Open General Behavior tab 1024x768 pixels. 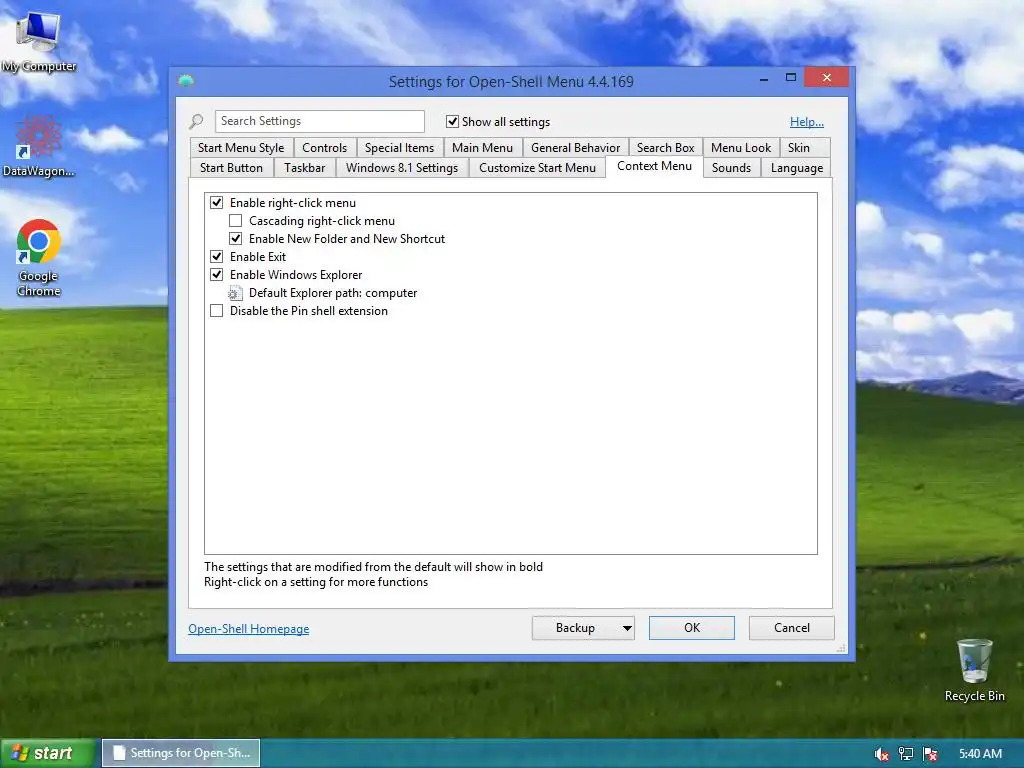pos(575,148)
